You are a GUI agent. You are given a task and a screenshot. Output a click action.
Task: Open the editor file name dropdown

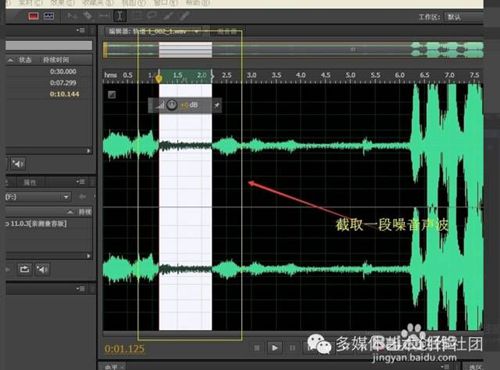154,32
